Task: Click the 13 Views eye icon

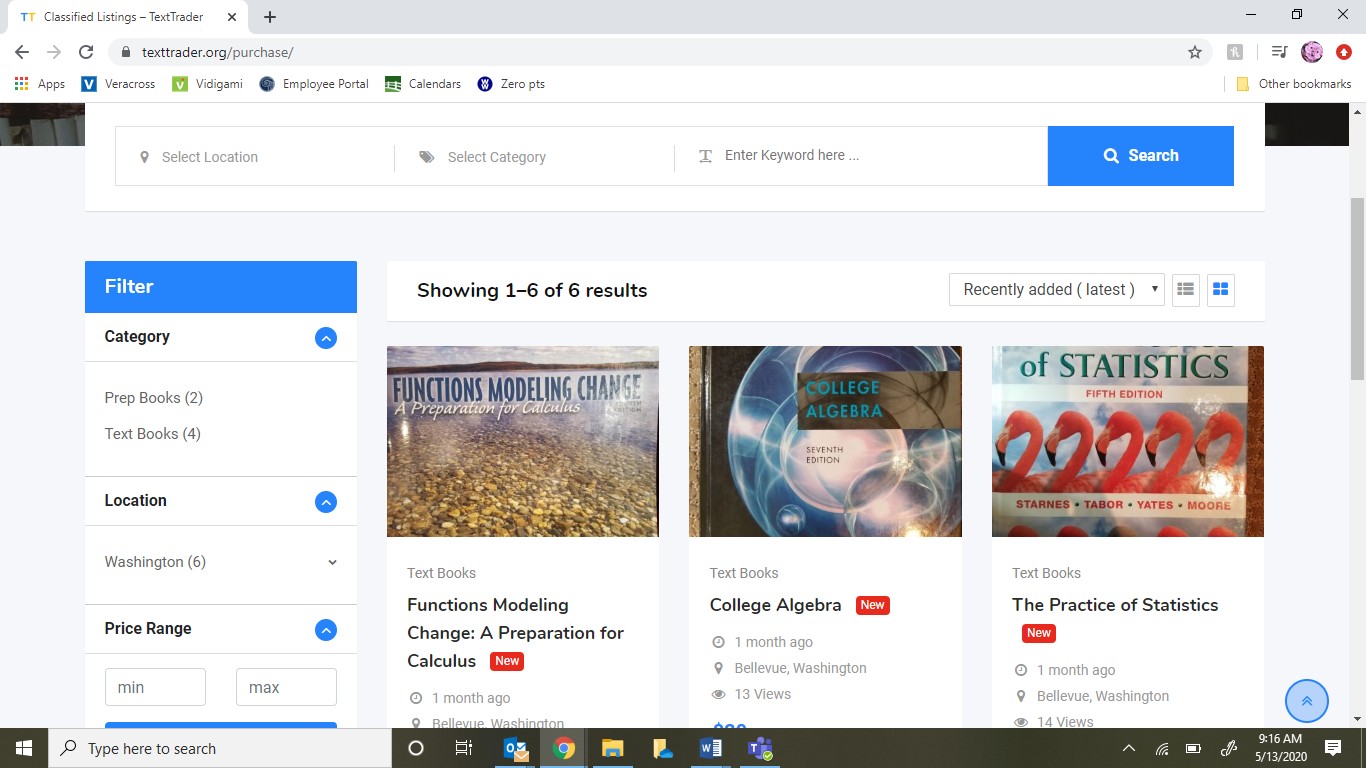Action: [x=718, y=694]
